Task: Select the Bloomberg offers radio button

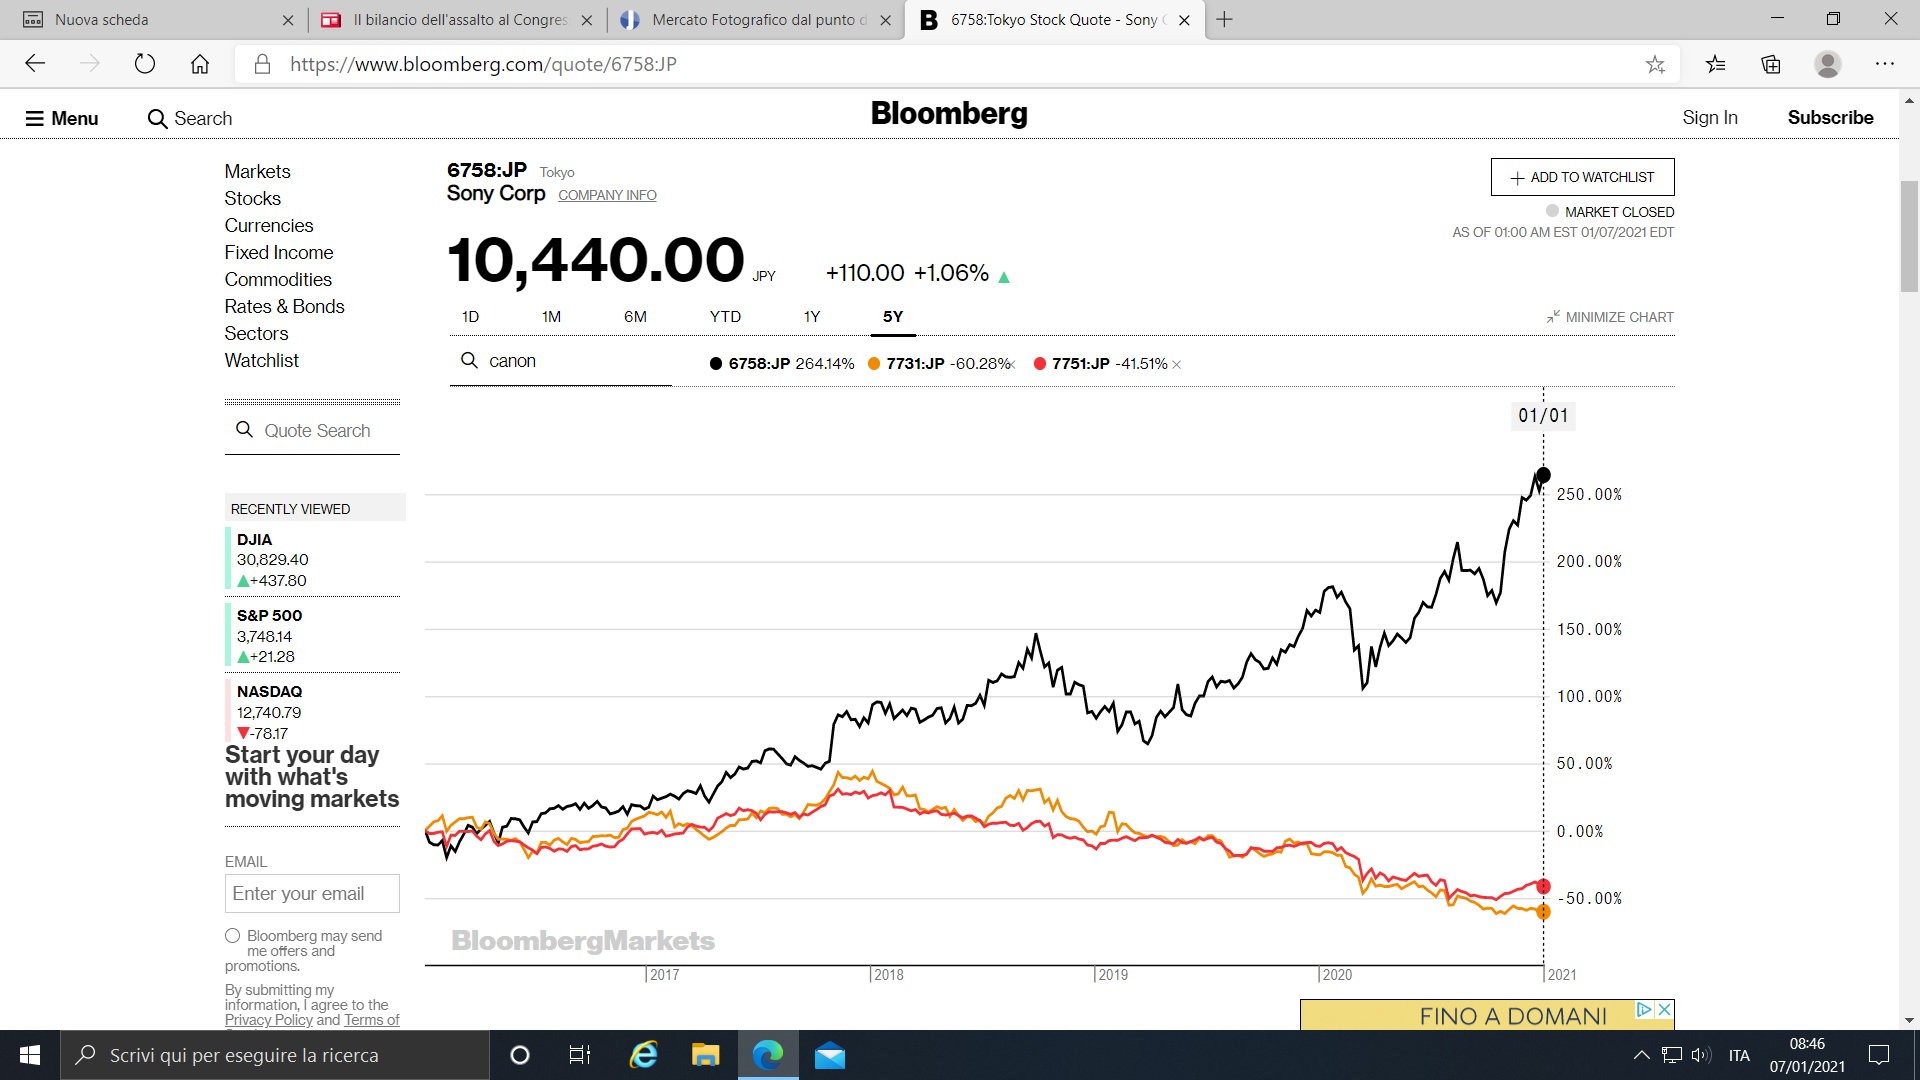Action: click(233, 936)
